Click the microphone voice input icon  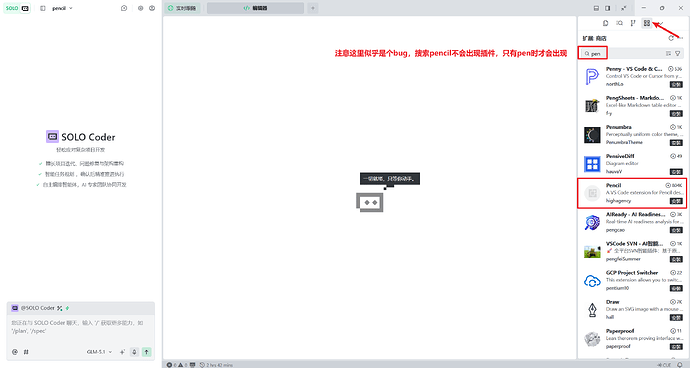pos(135,352)
